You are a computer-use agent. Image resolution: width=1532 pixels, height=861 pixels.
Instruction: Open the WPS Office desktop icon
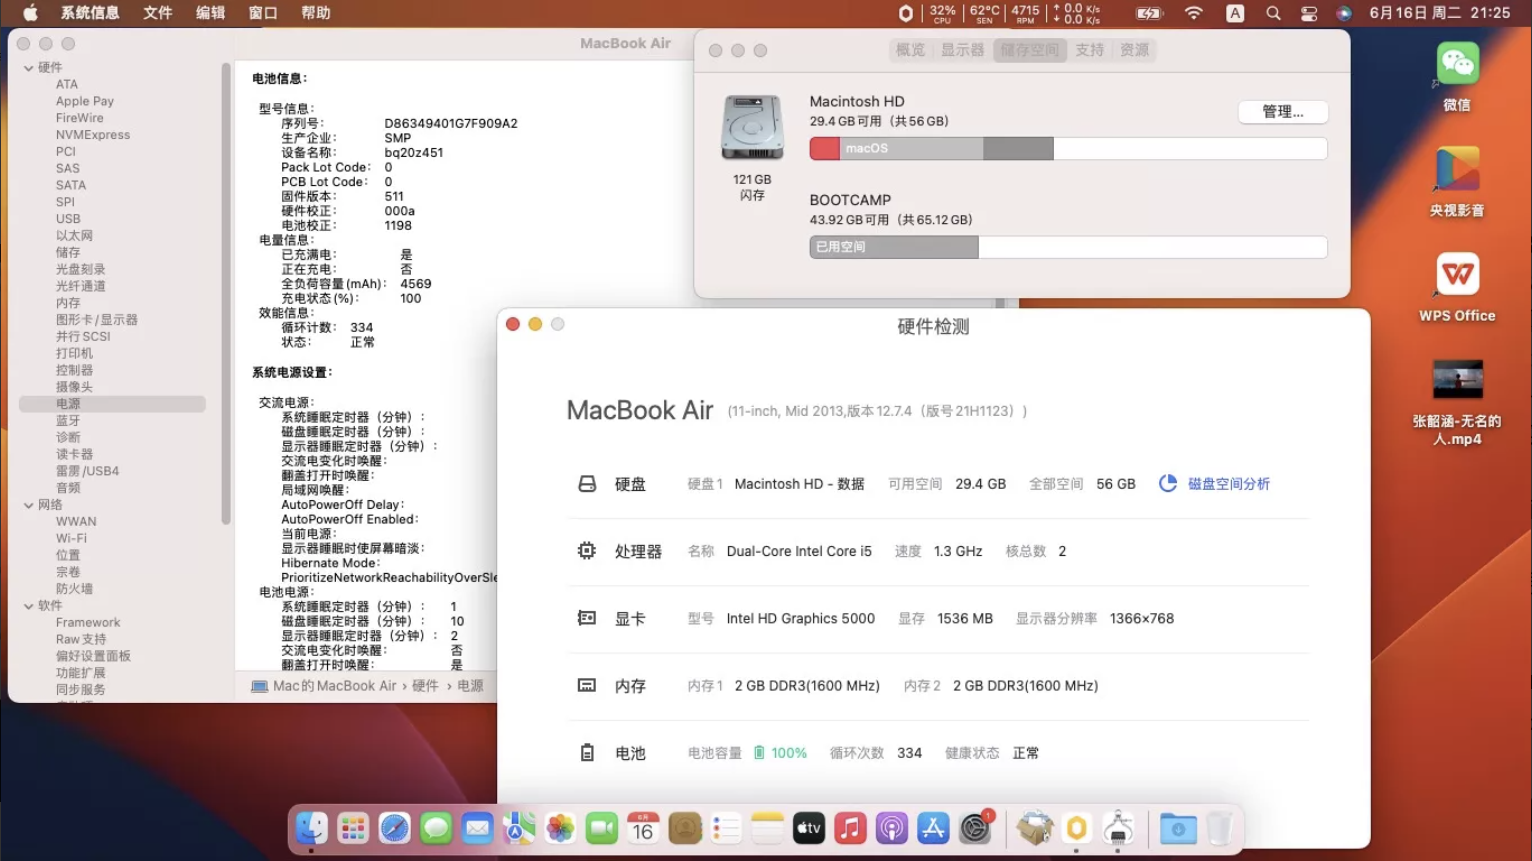point(1457,274)
